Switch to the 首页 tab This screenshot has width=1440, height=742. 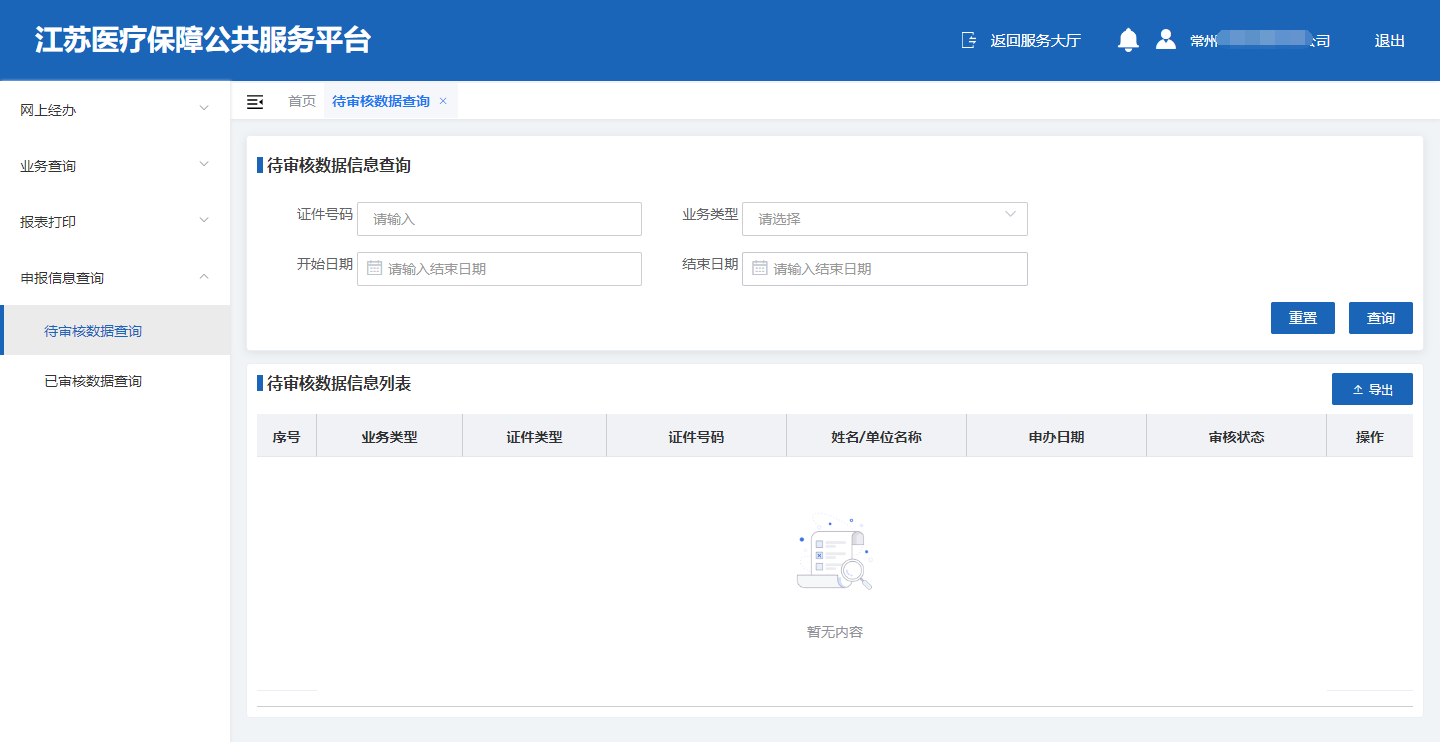point(302,101)
